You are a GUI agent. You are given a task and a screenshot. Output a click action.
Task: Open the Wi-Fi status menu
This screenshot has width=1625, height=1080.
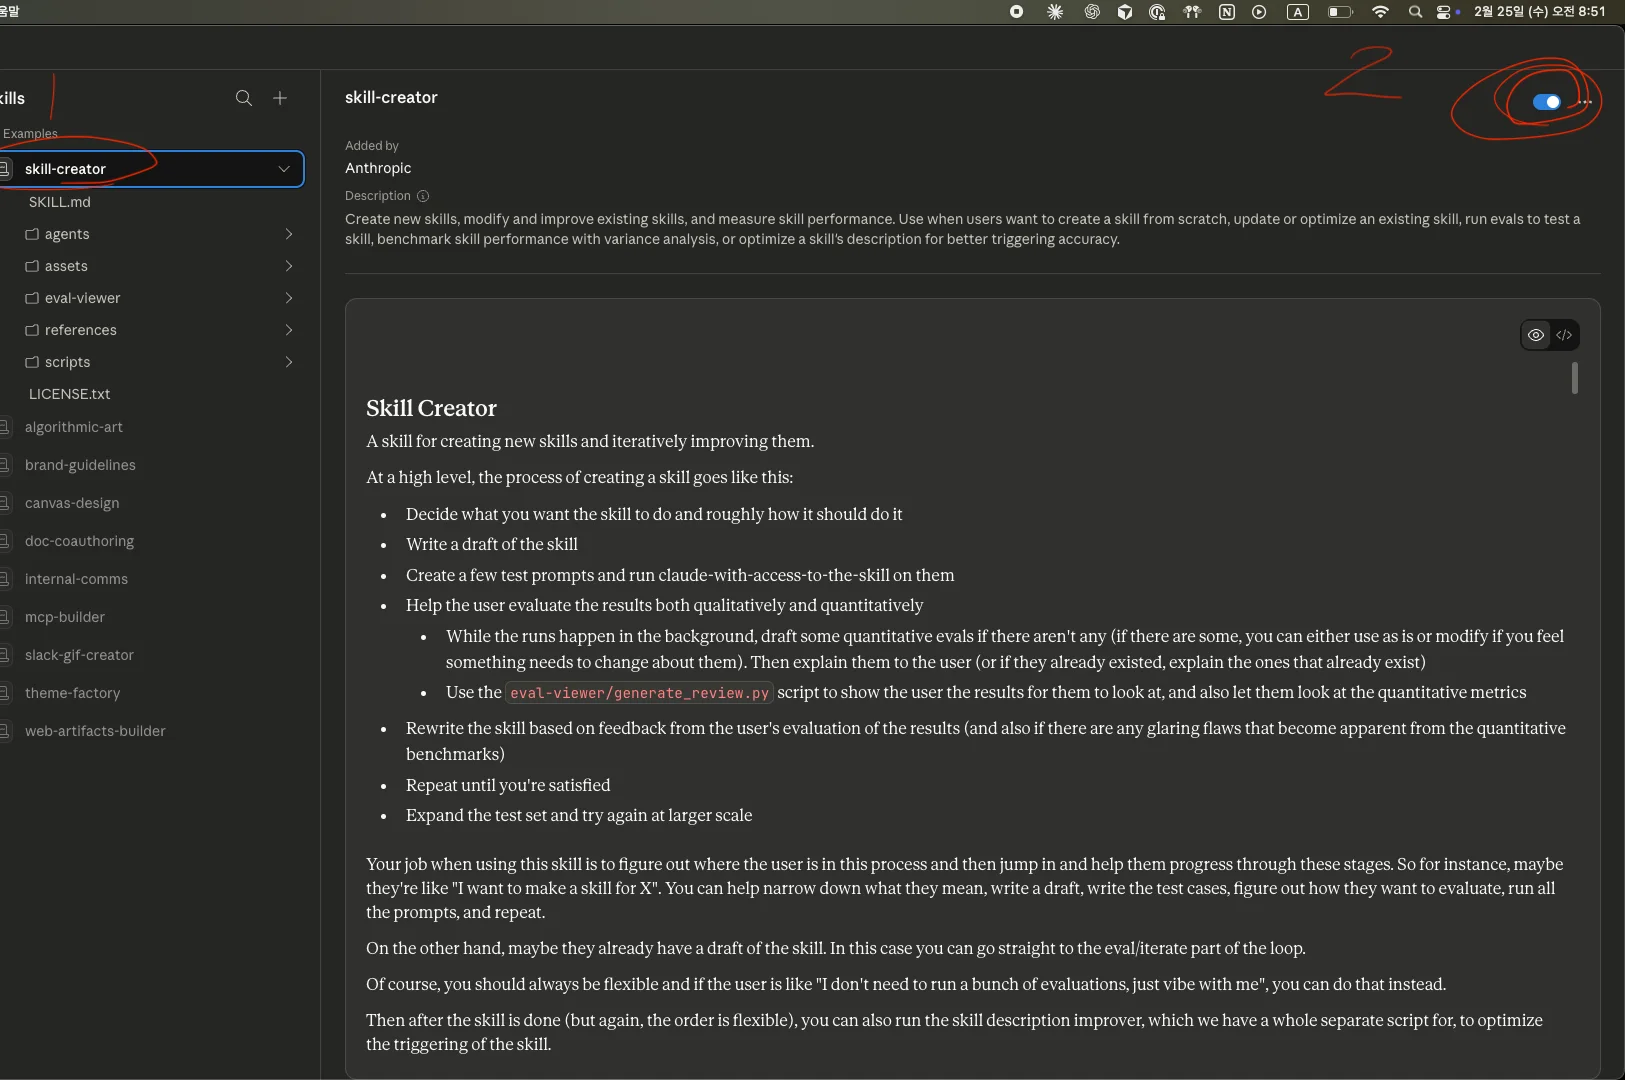[x=1381, y=12]
